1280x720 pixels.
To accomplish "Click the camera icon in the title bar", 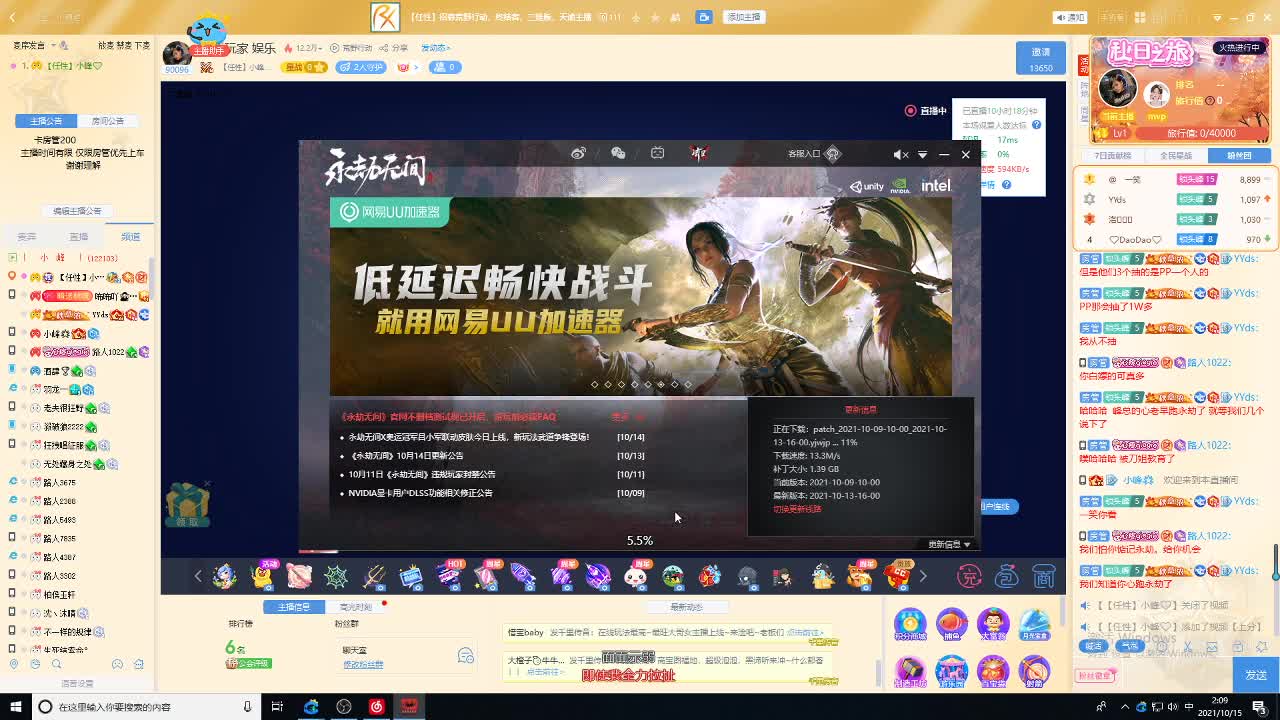I will (x=704, y=17).
